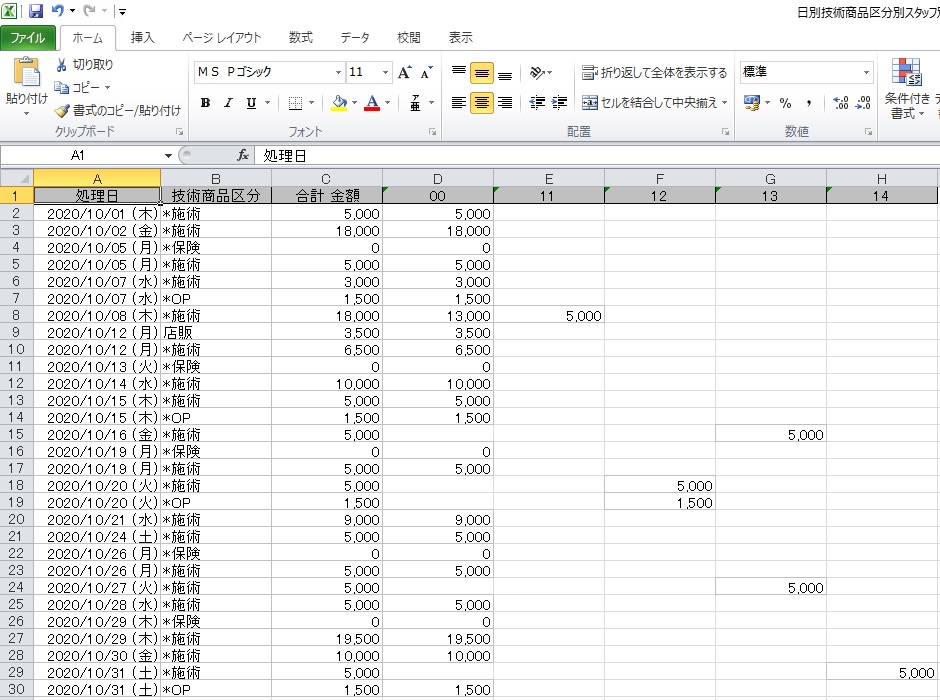
Task: Open the 数値 group dialog launcher
Action: coord(869,132)
